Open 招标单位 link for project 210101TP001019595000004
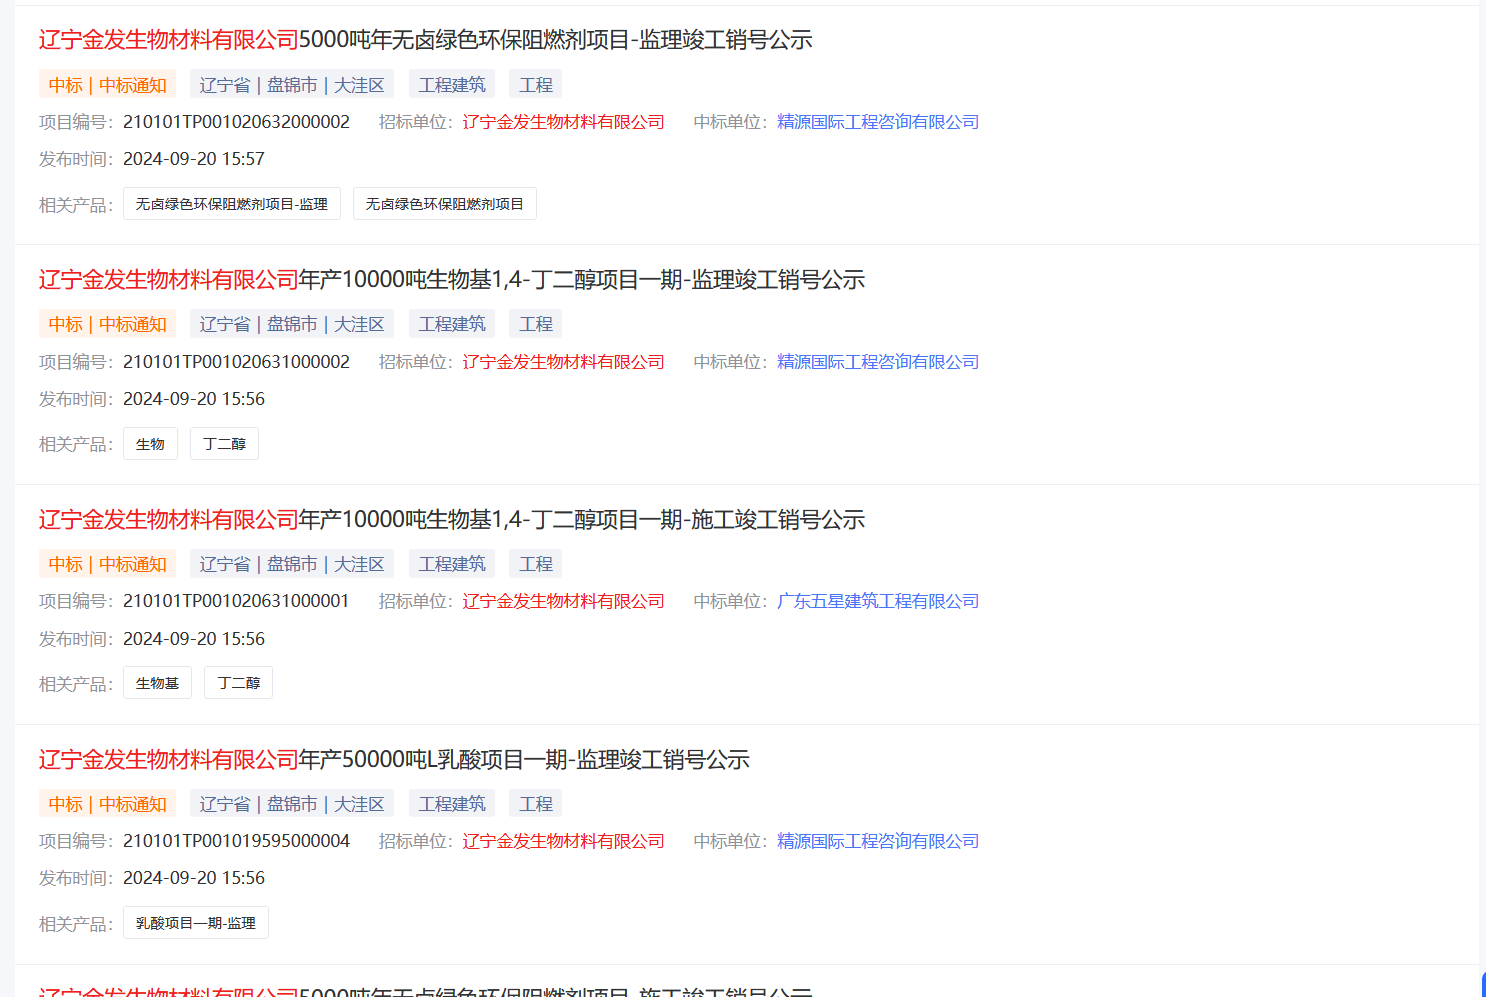 pyautogui.click(x=564, y=841)
